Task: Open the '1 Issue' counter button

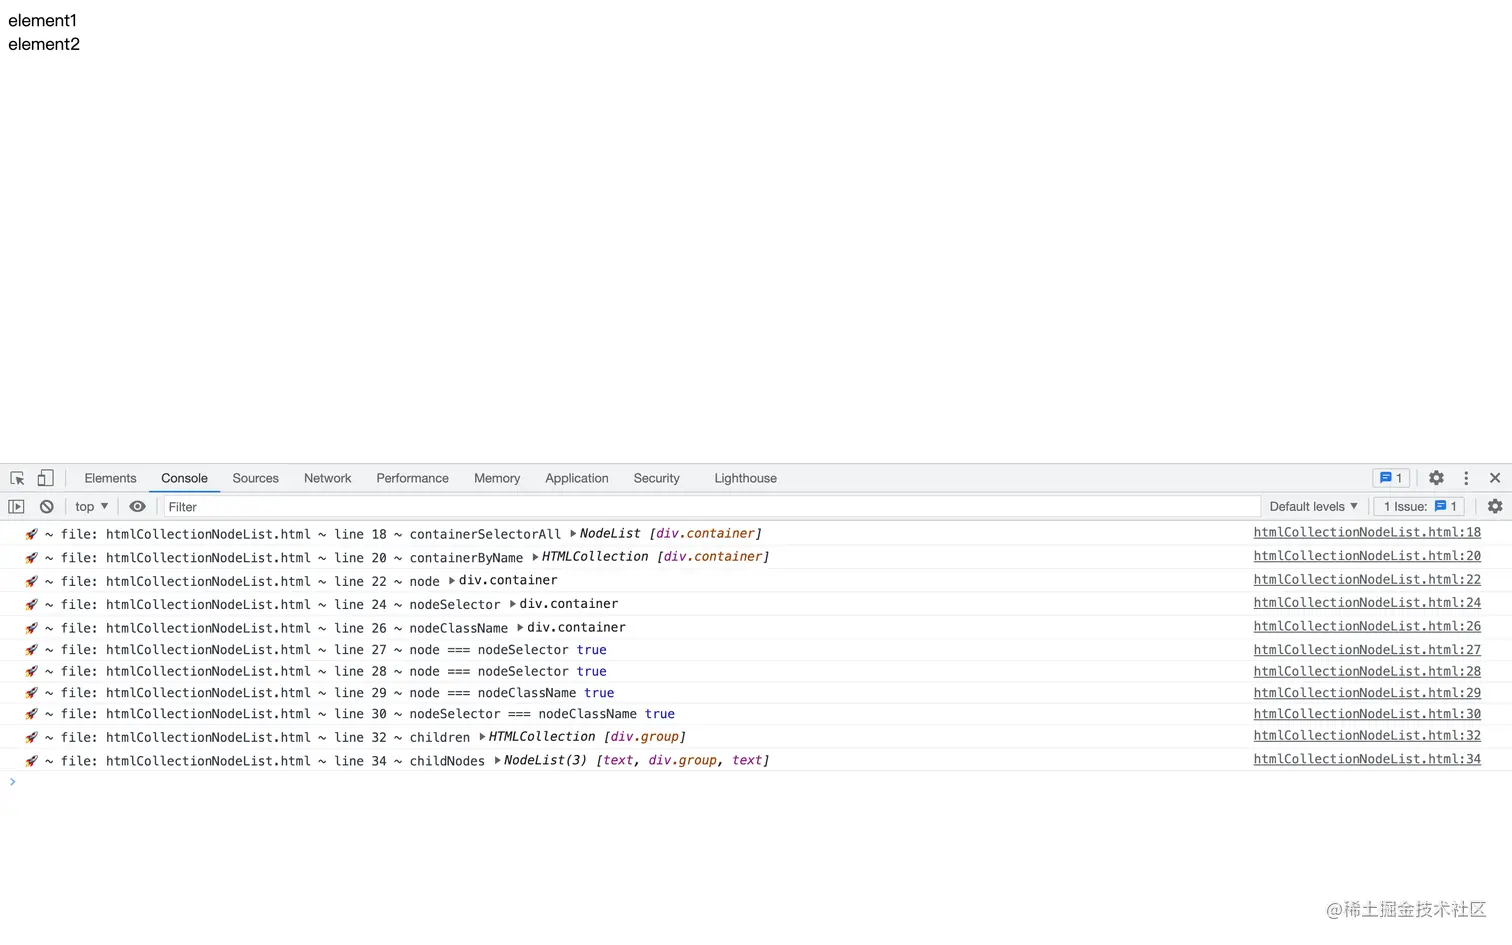Action: point(1420,507)
